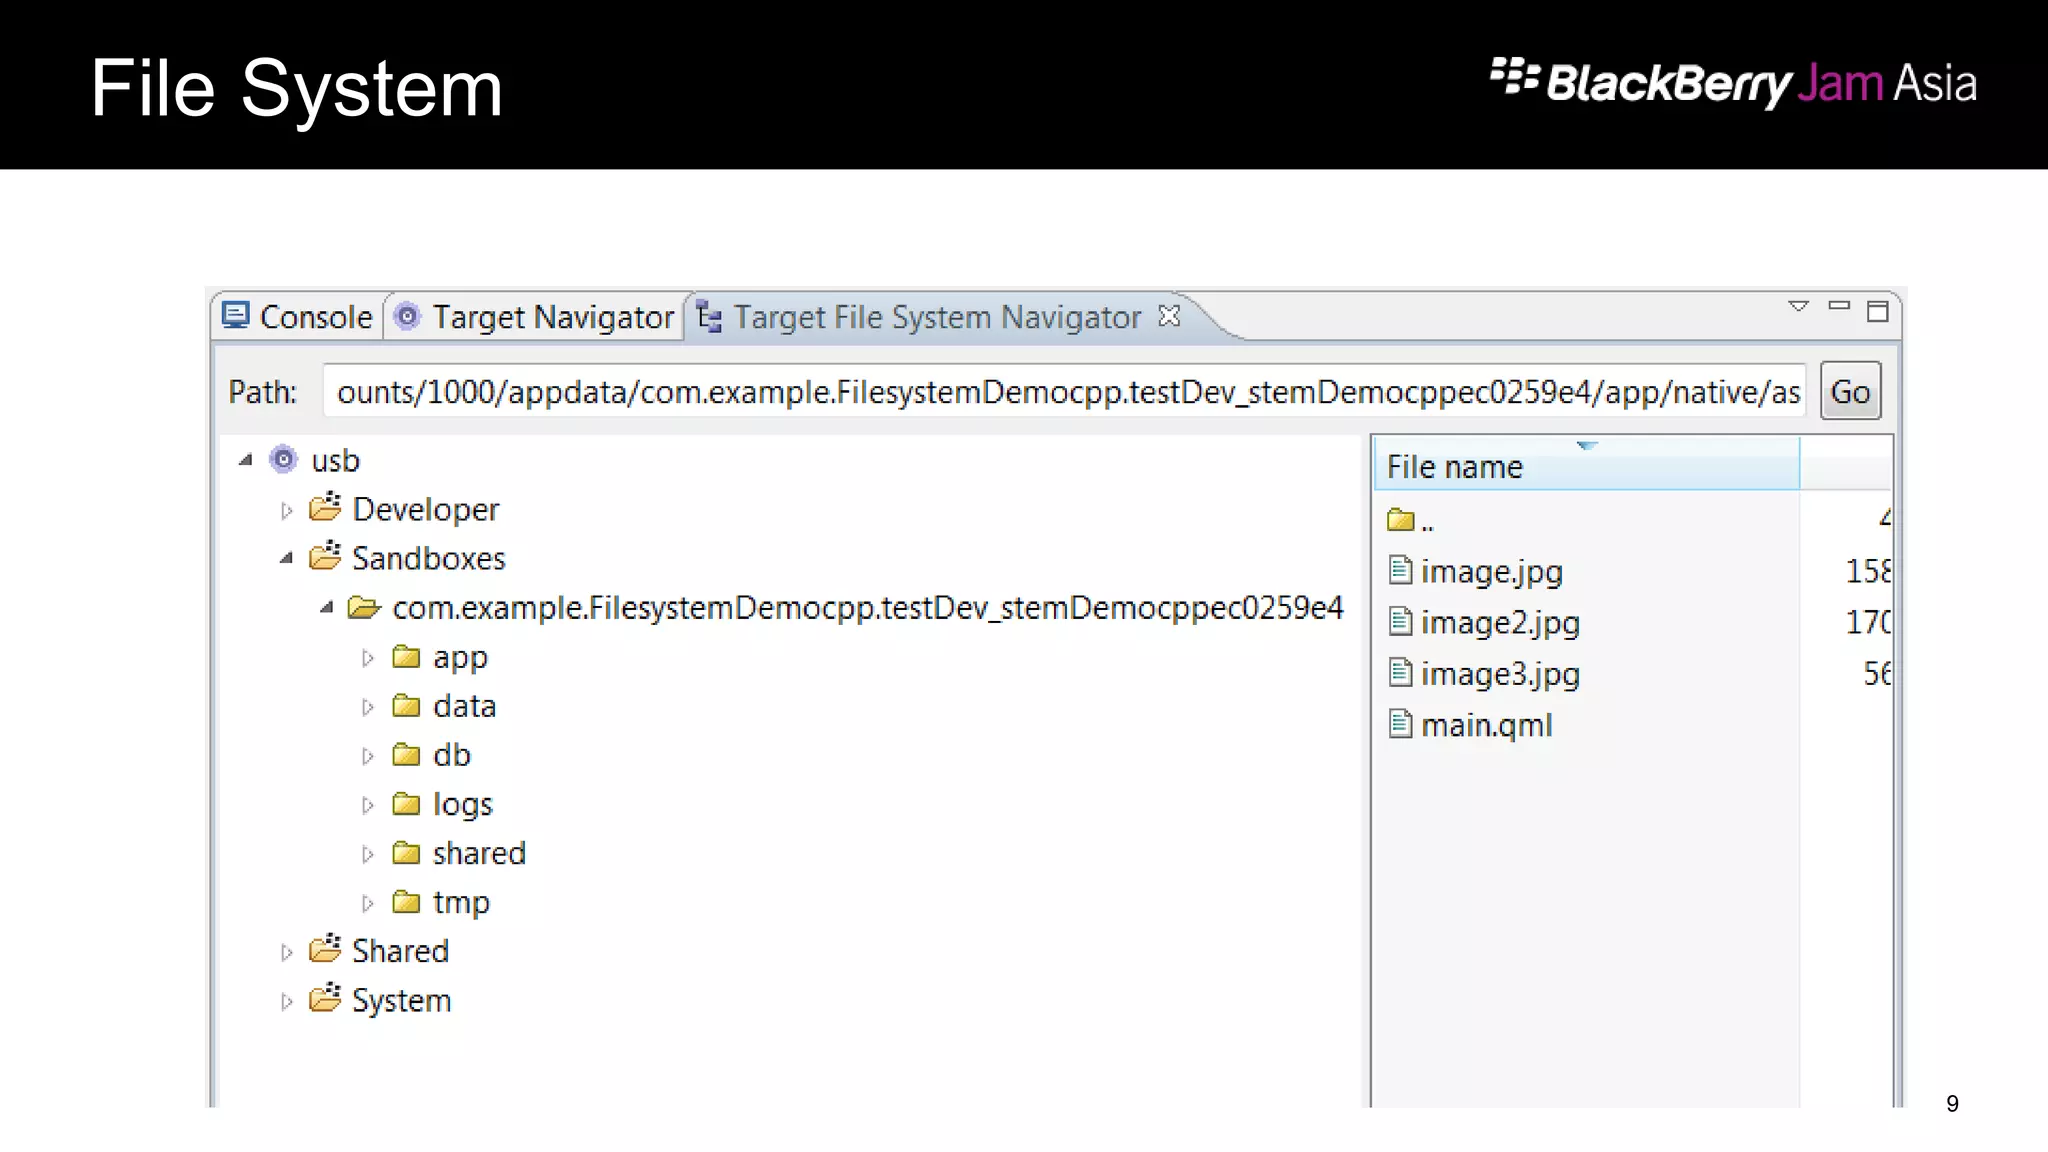This screenshot has height=1152, width=2048.
Task: Click the Console tab monitor icon
Action: pyautogui.click(x=235, y=316)
